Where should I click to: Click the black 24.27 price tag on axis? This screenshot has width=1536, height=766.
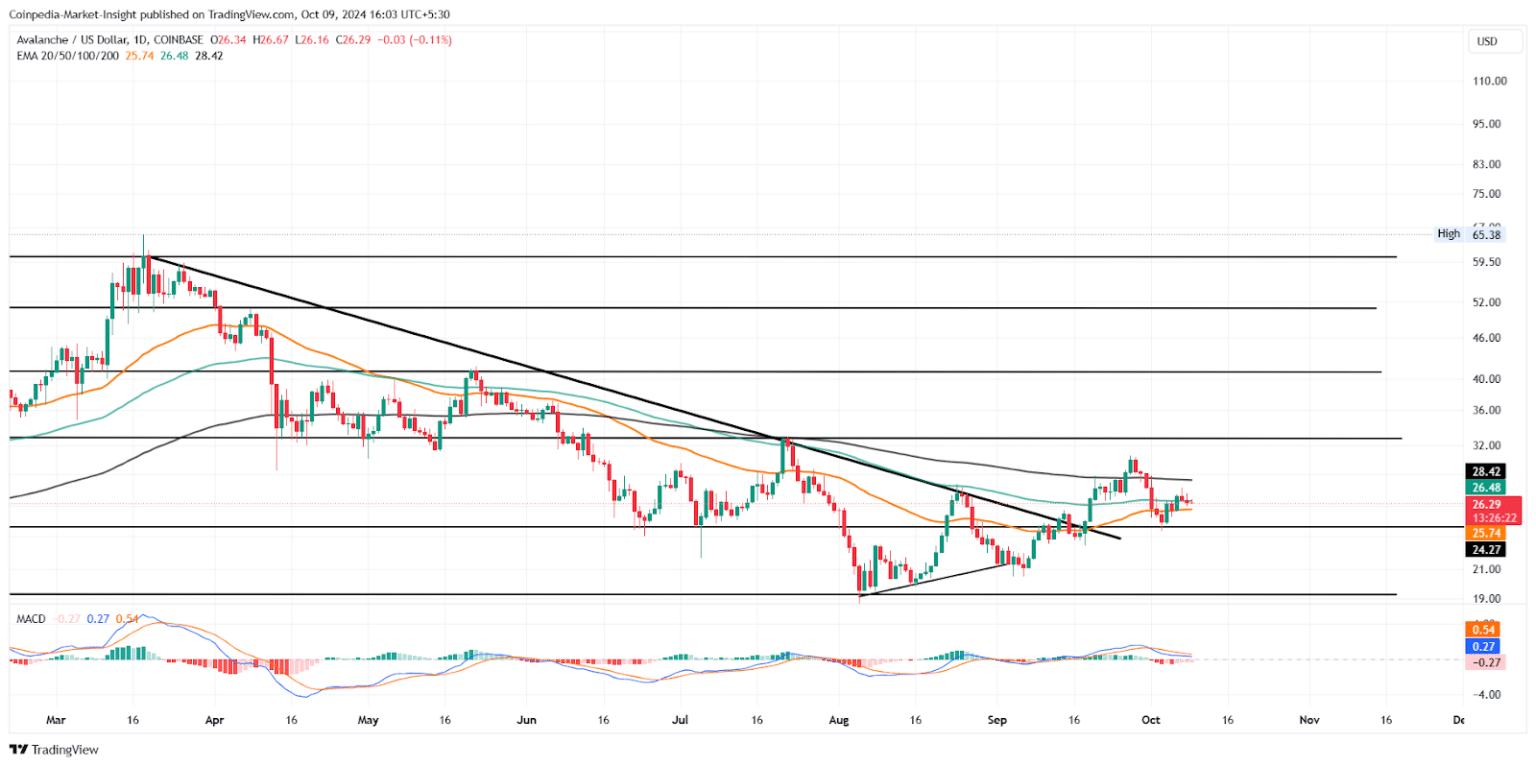(x=1484, y=549)
